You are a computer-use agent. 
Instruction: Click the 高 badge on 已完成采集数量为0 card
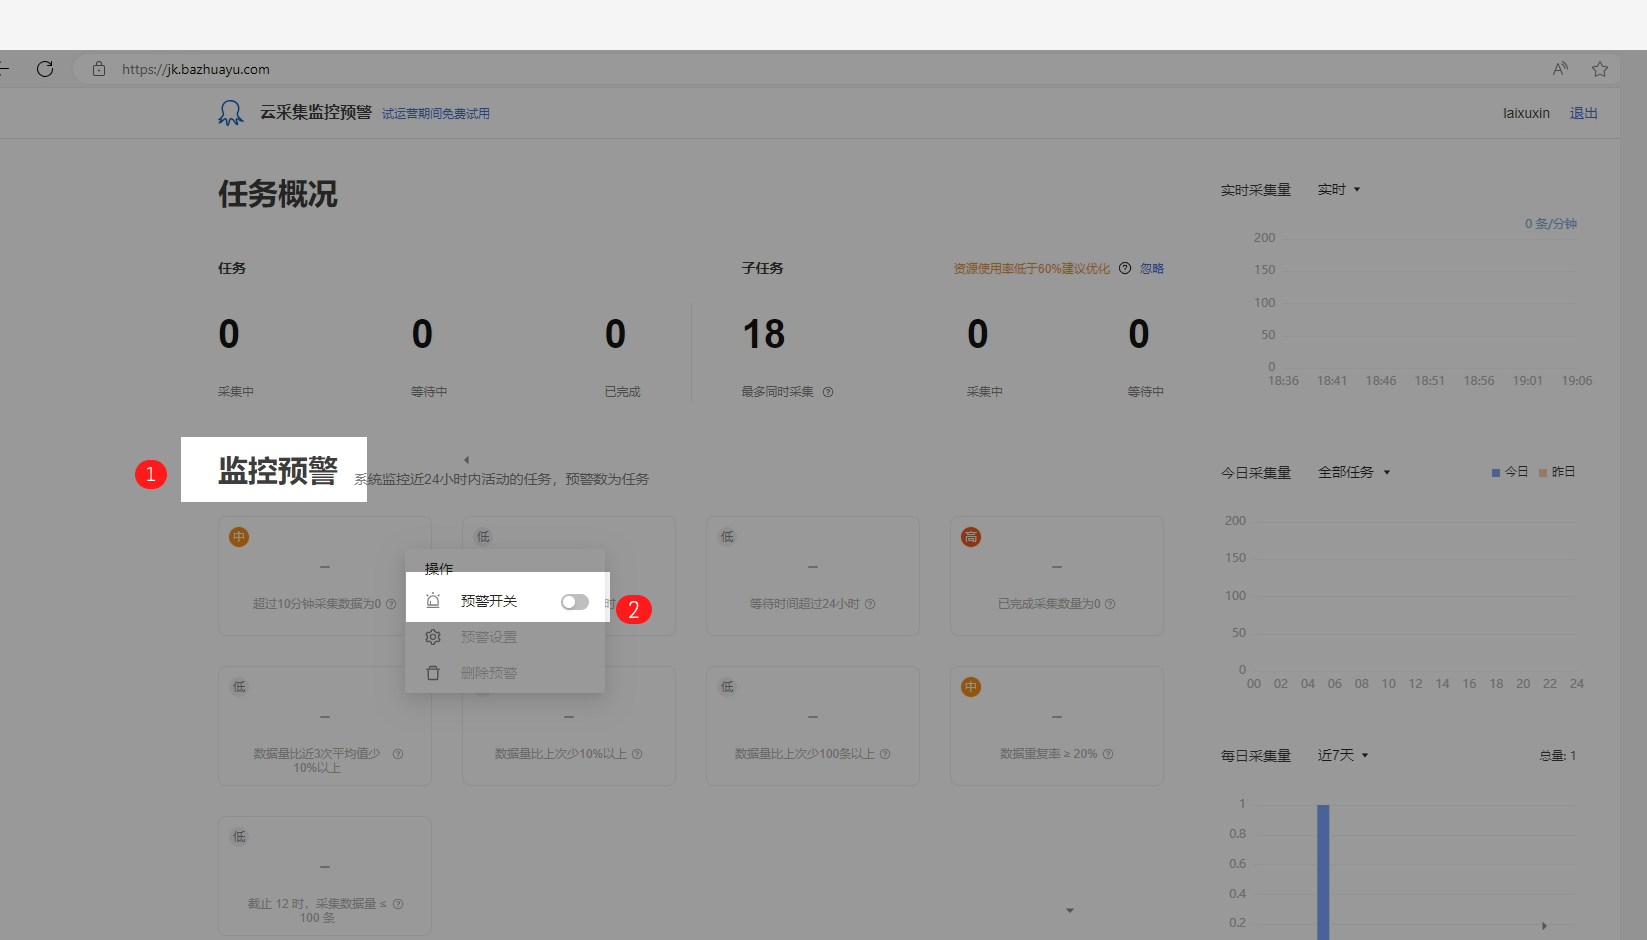tap(971, 537)
